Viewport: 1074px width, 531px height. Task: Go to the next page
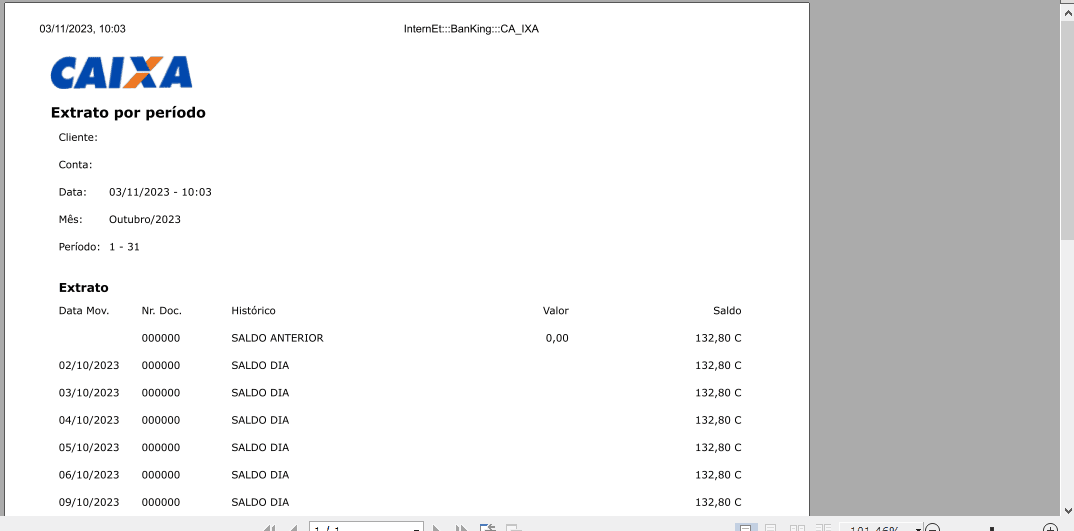pyautogui.click(x=436, y=528)
